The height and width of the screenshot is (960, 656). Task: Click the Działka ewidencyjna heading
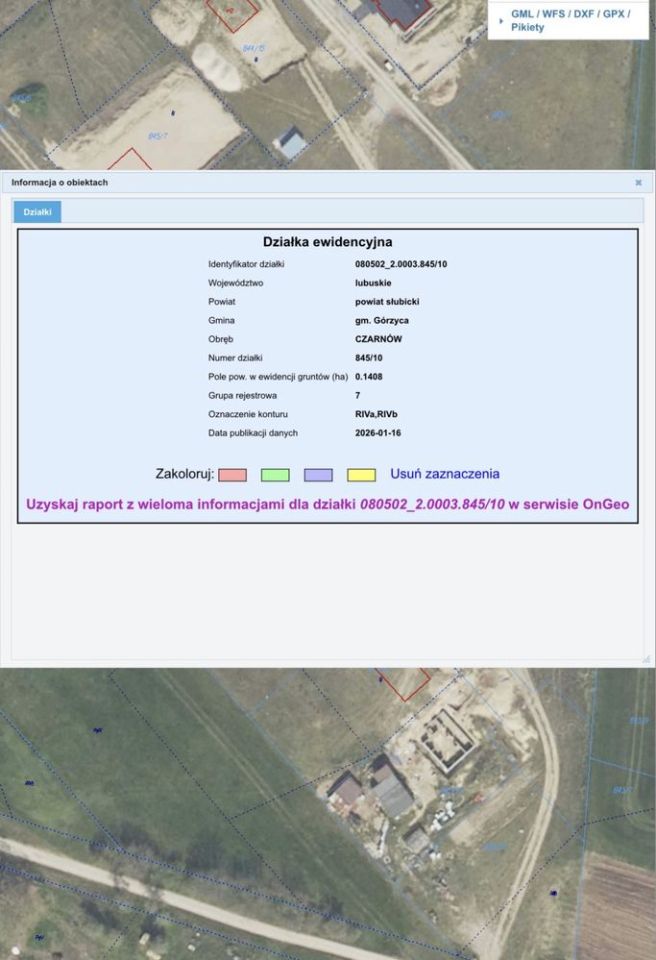tap(328, 242)
